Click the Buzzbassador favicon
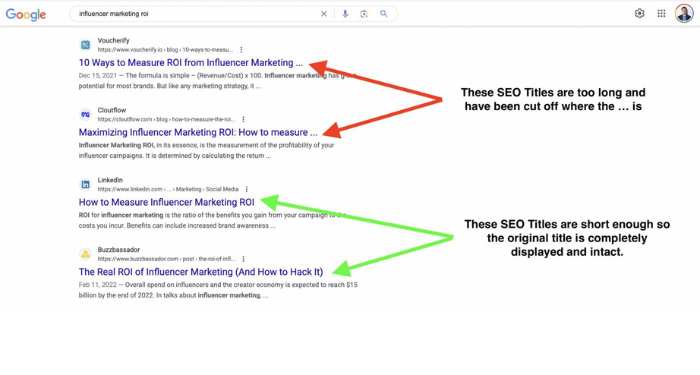The height and width of the screenshot is (375, 700). click(x=85, y=254)
